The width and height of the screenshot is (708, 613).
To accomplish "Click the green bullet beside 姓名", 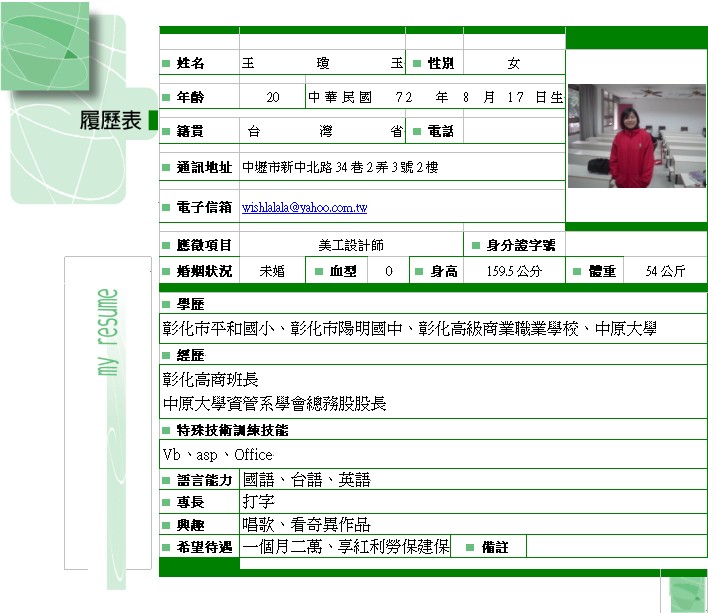I will 166,64.
